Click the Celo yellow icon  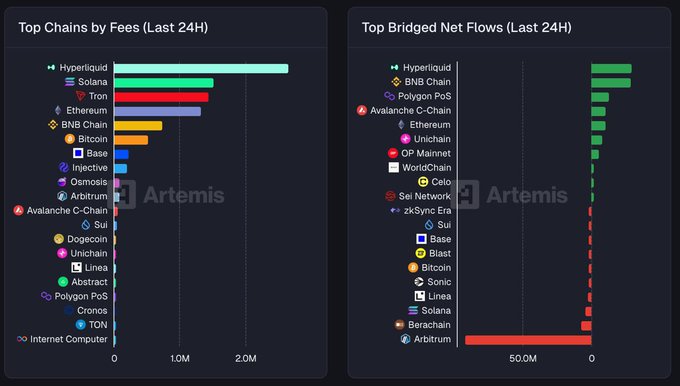click(423, 182)
